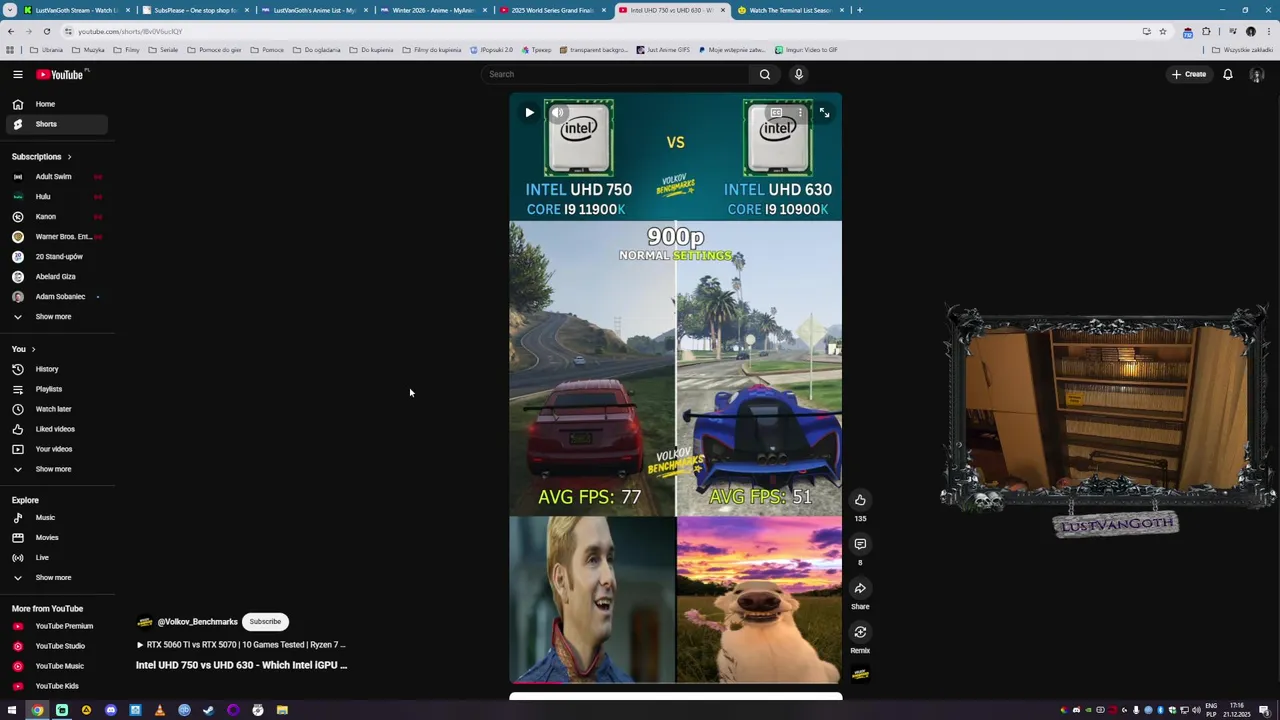
Task: Play the Shorts video
Action: 529,113
